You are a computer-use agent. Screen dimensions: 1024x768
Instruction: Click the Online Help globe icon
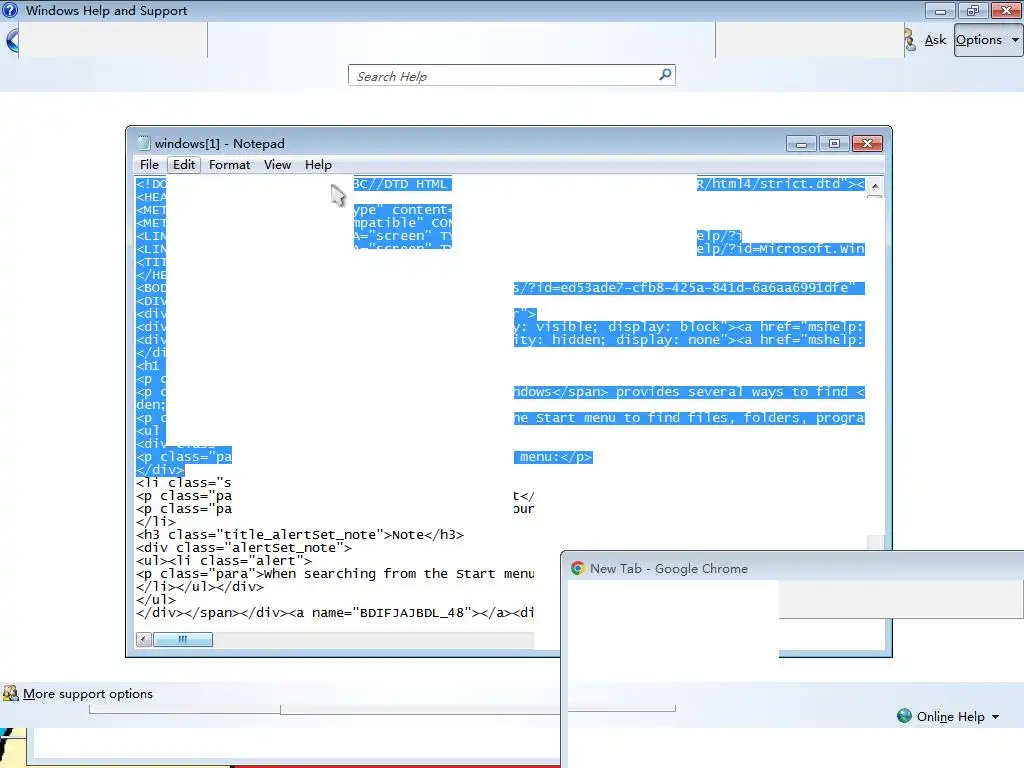[904, 716]
